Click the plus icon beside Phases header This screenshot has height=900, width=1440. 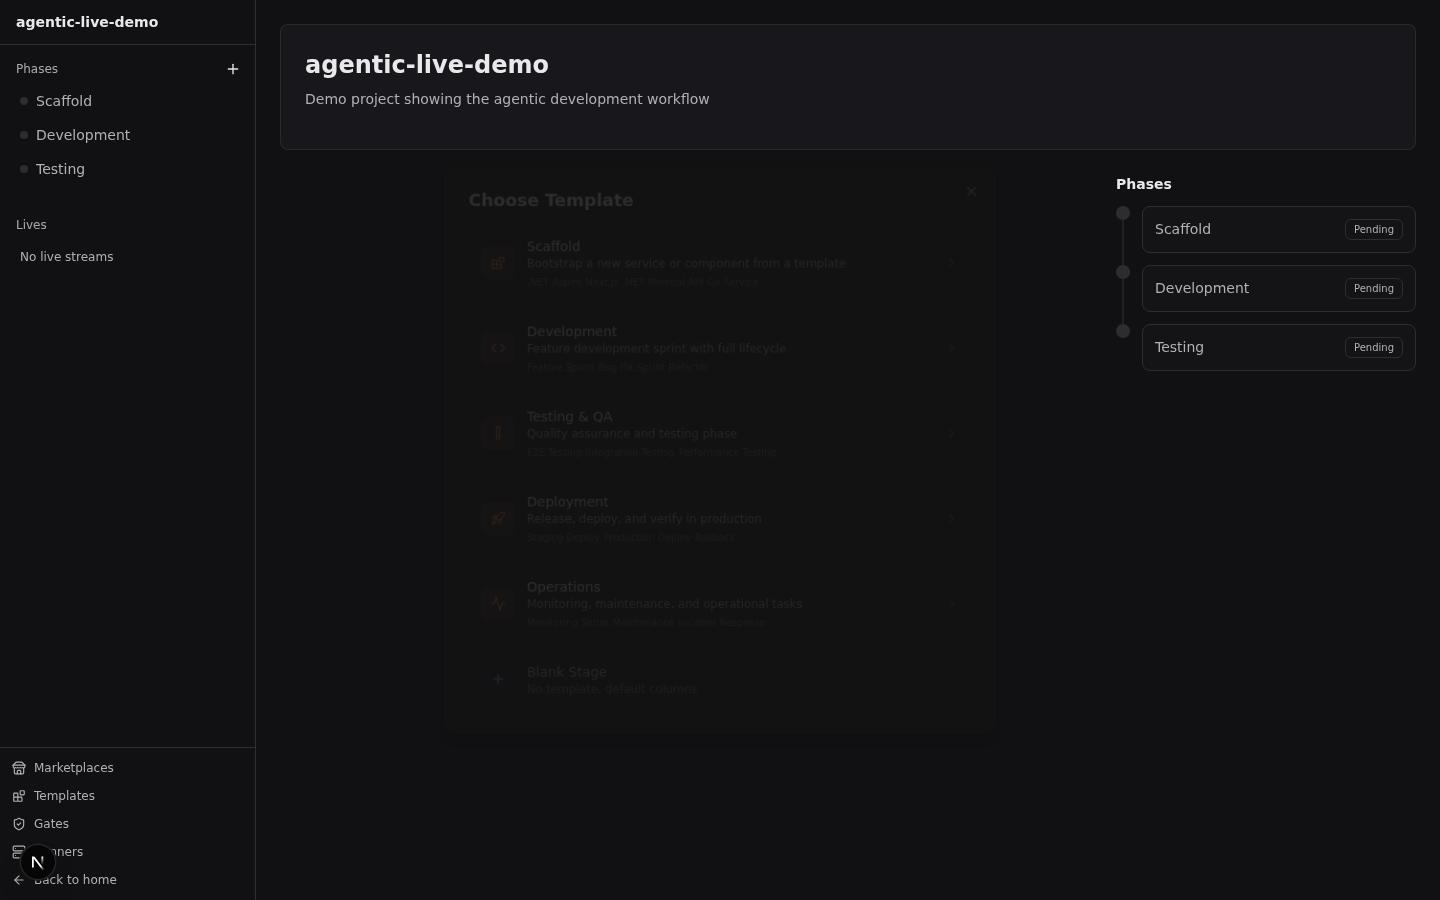(233, 69)
